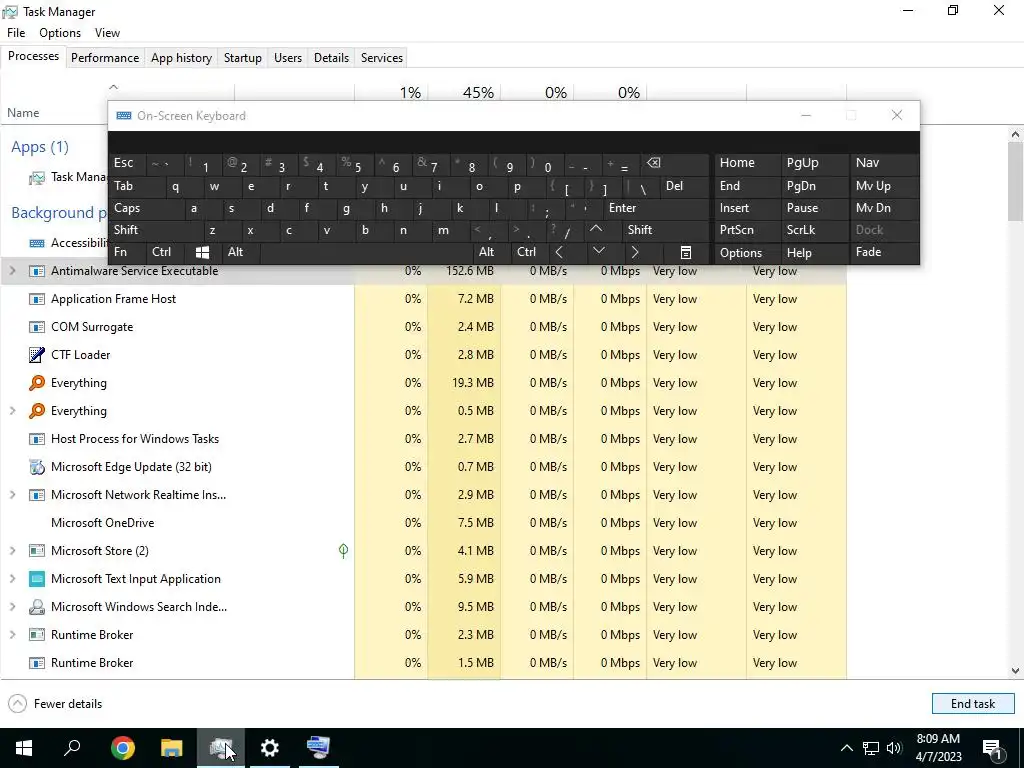Click the context menu key on keyboard
Screen dimensions: 1024x768
pos(686,252)
